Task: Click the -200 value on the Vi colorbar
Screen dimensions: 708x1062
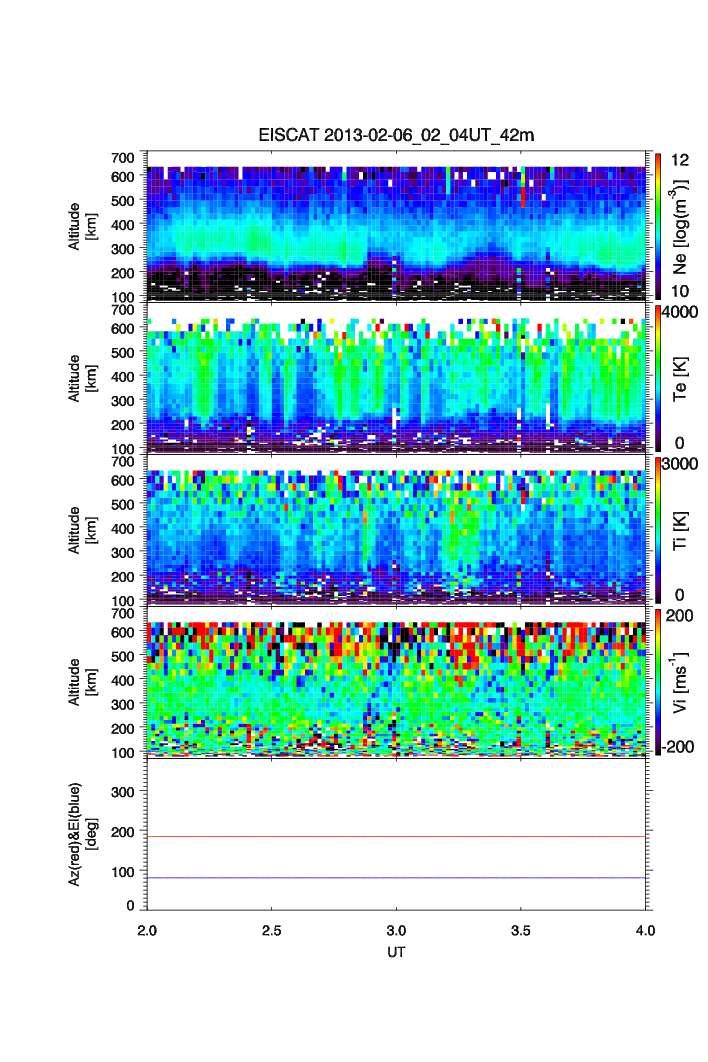Action: 678,747
